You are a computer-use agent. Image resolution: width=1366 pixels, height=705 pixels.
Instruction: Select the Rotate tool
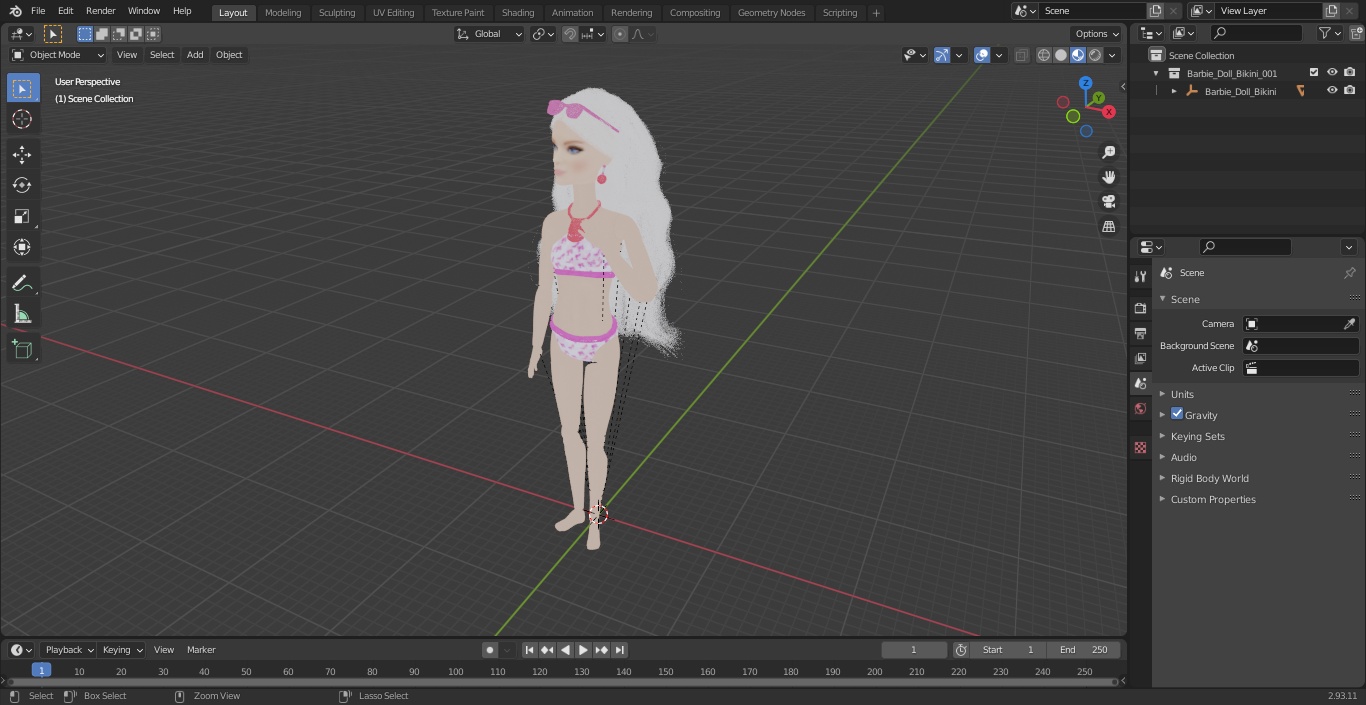[x=22, y=185]
